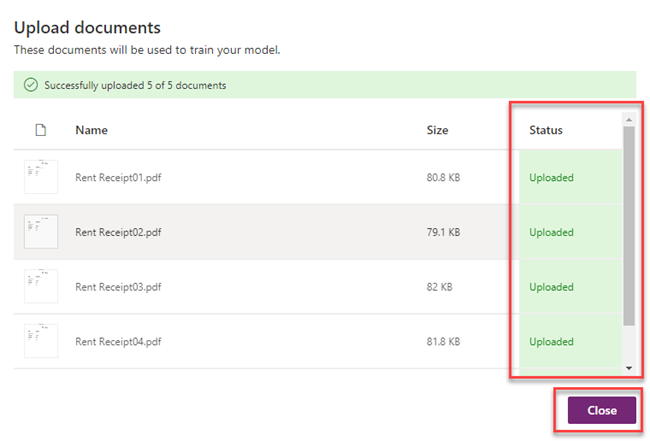
Task: Open Rent Receipt01.pdf thumbnail
Action: click(x=40, y=177)
